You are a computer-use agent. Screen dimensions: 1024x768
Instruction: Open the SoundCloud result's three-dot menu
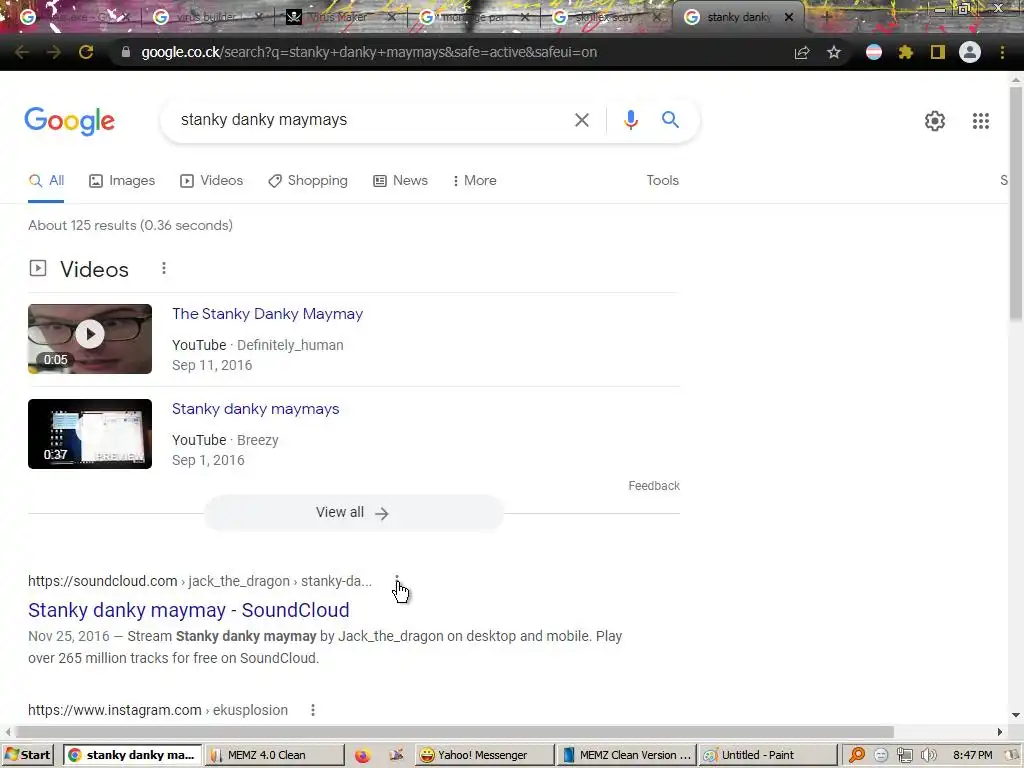[x=397, y=581]
